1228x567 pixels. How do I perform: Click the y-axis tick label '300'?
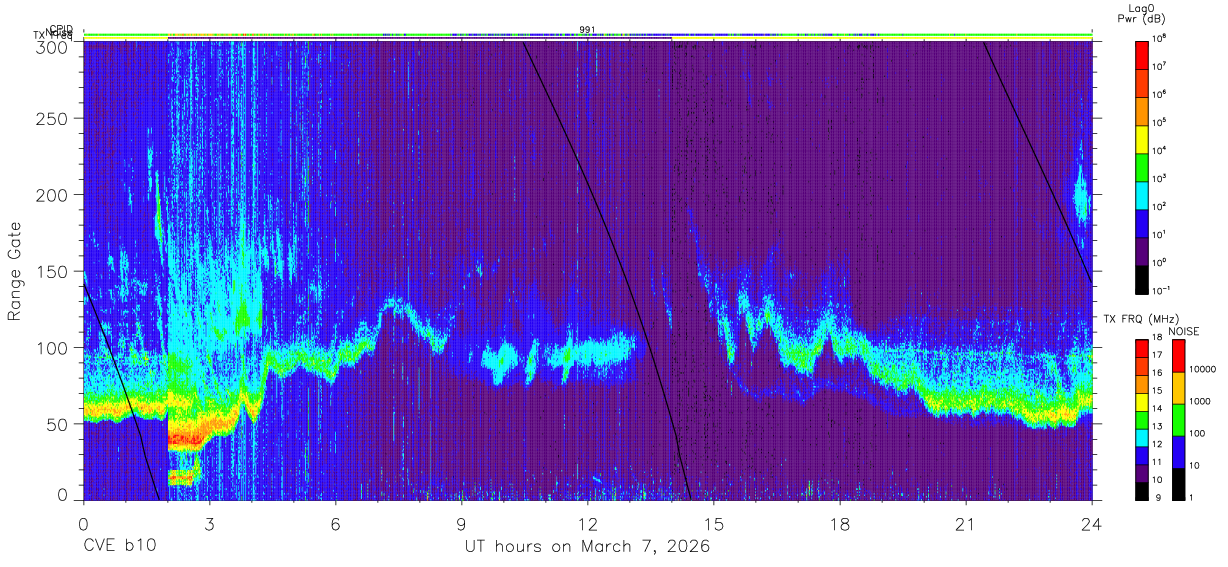point(52,48)
